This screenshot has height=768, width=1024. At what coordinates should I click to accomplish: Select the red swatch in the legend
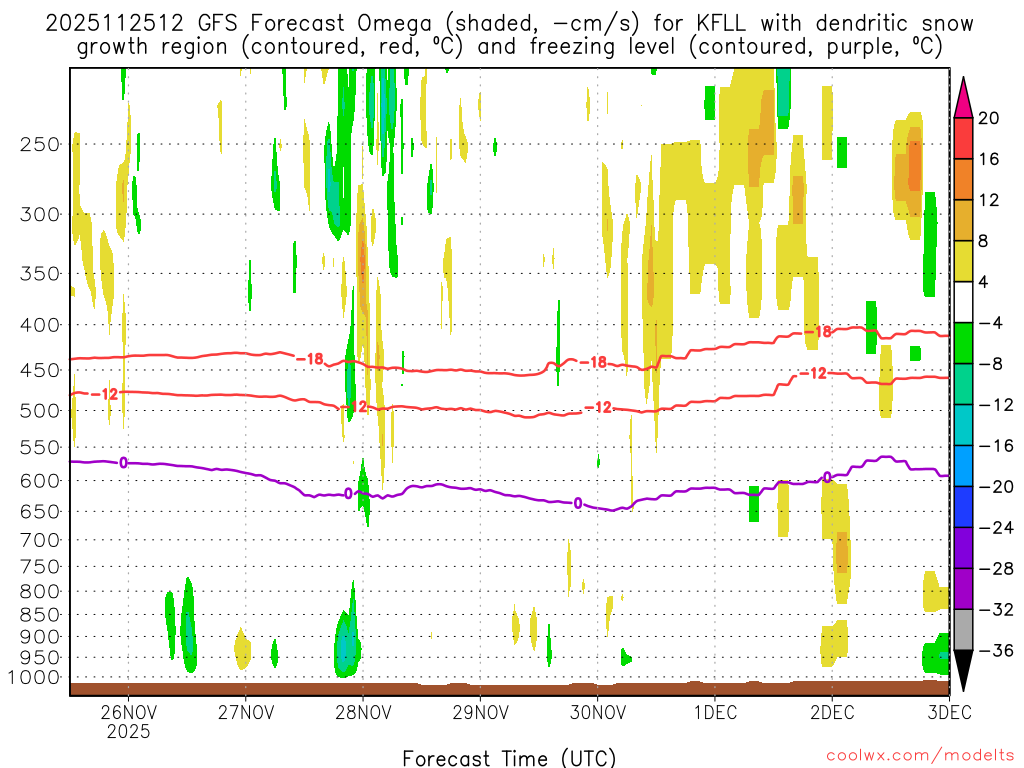coord(963,138)
